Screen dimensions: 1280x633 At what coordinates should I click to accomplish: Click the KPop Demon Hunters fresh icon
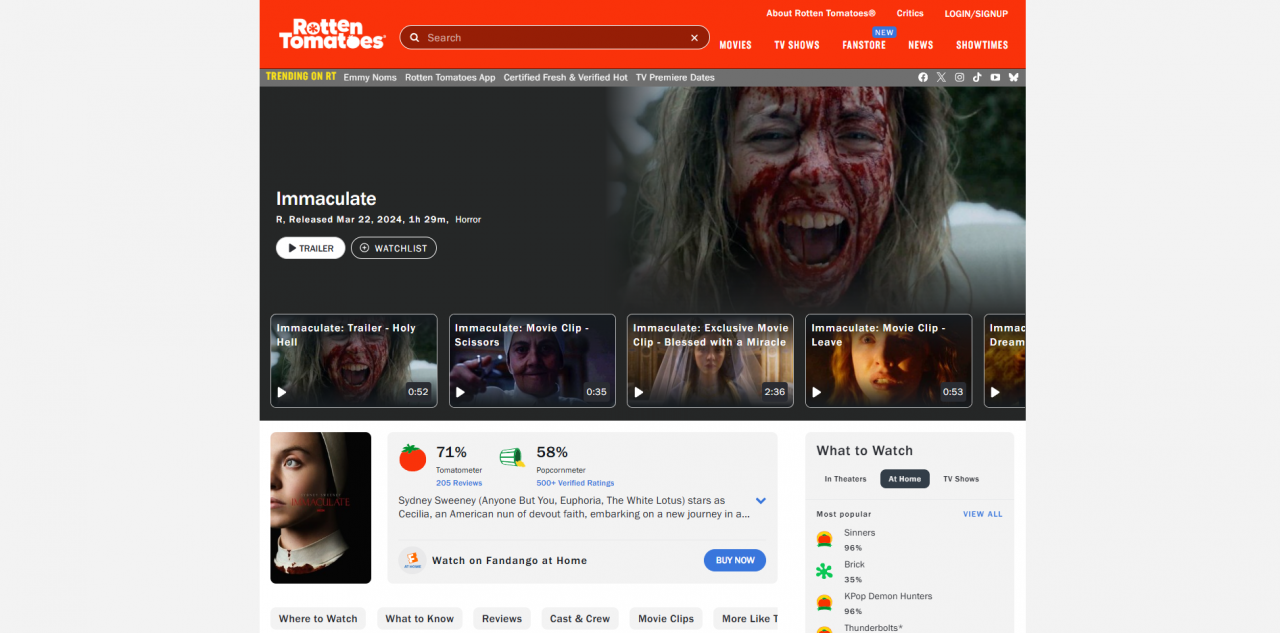tap(824, 603)
